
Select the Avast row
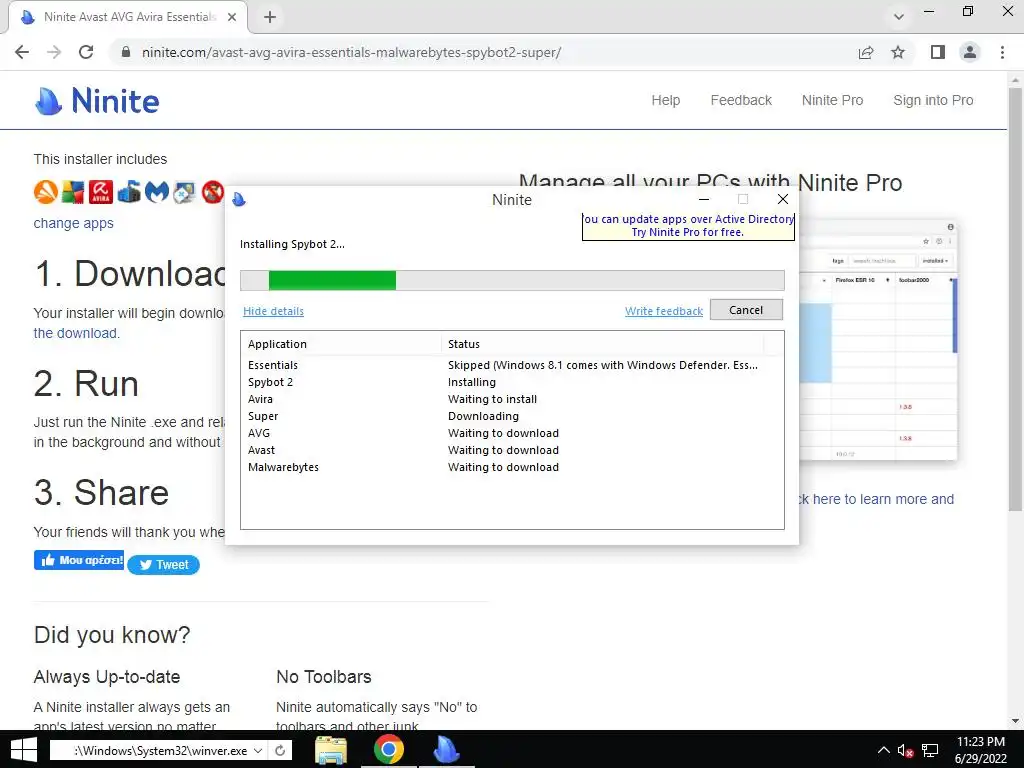512,450
